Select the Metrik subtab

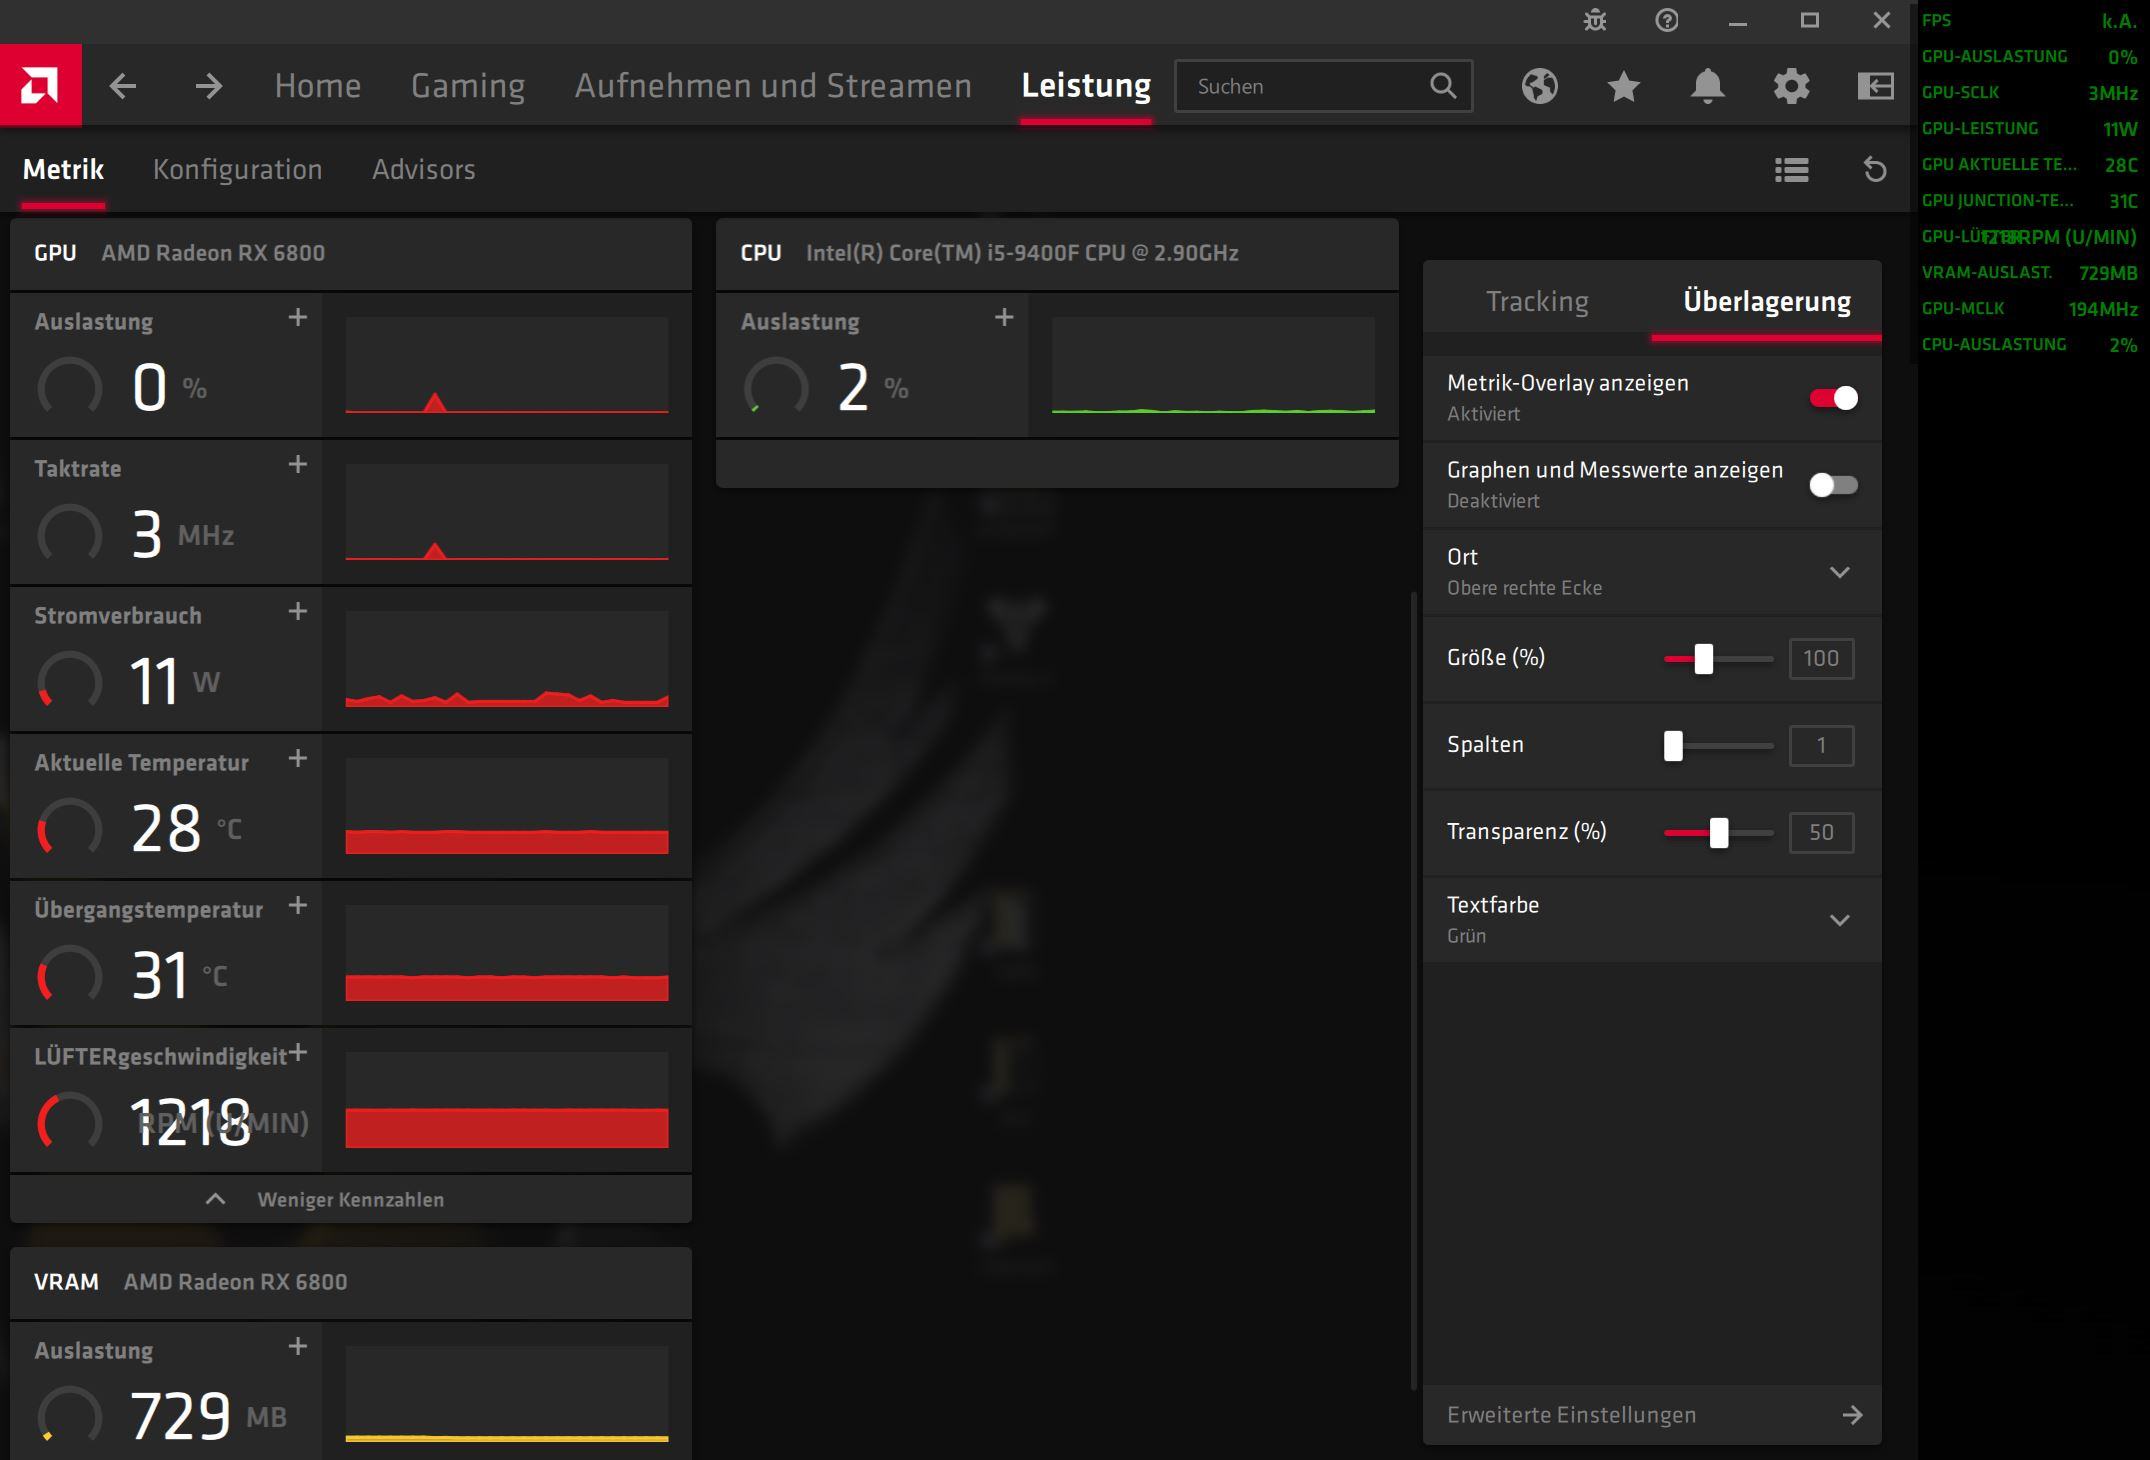point(63,170)
